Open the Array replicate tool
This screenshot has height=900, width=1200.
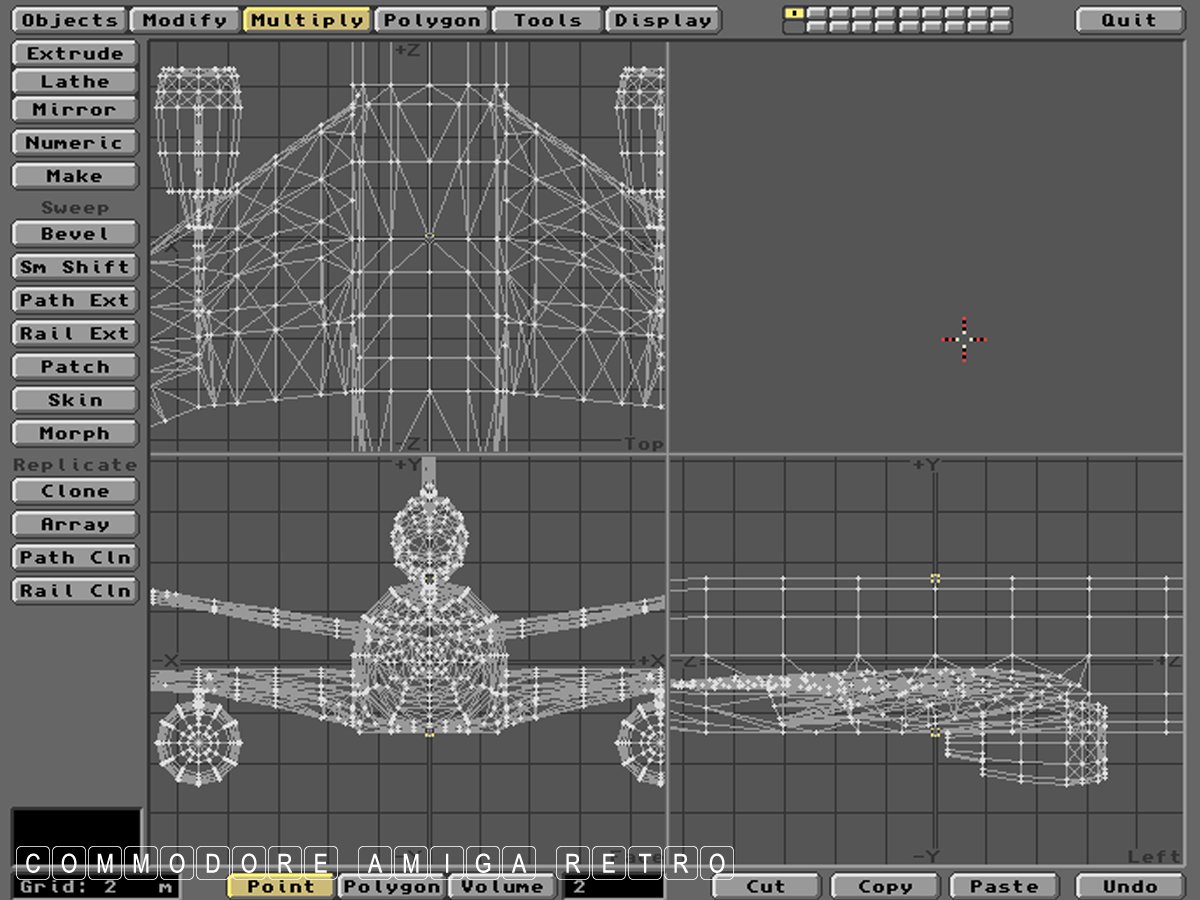click(75, 525)
